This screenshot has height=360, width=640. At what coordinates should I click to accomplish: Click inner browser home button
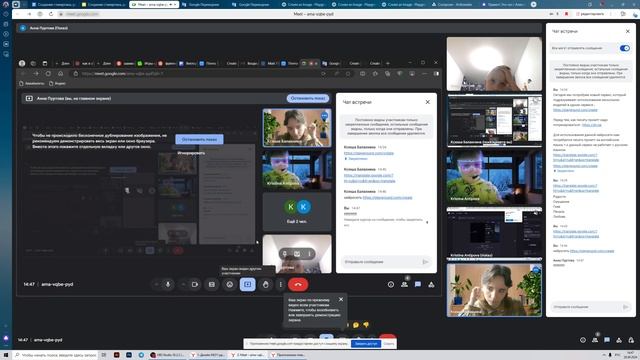pyautogui.click(x=60, y=74)
